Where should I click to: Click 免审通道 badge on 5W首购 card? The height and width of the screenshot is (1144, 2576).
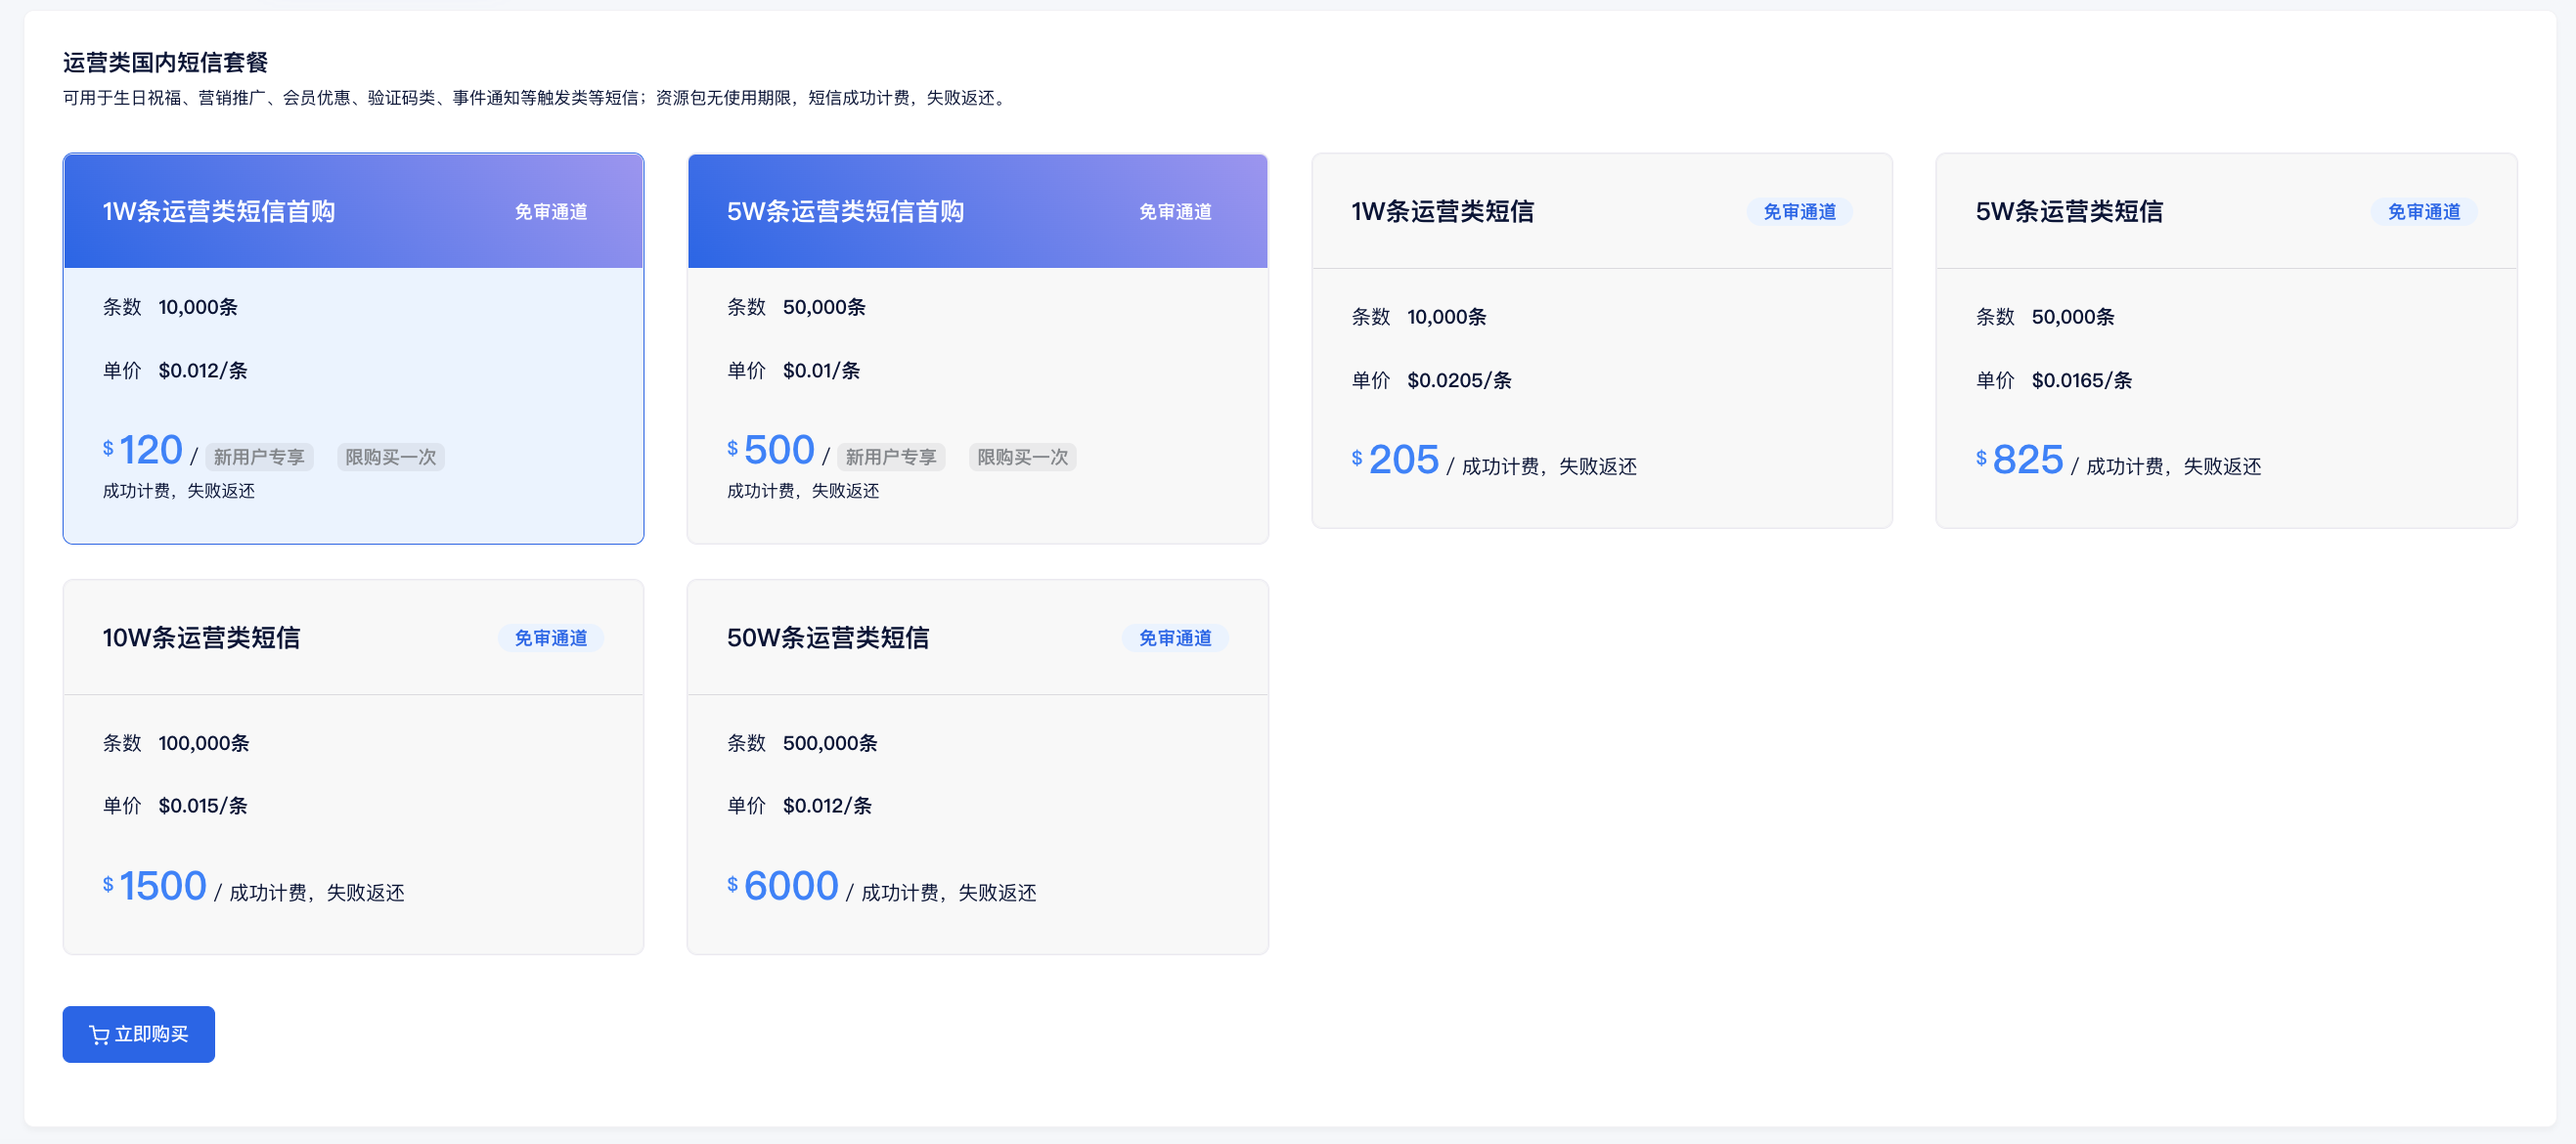[x=1175, y=212]
